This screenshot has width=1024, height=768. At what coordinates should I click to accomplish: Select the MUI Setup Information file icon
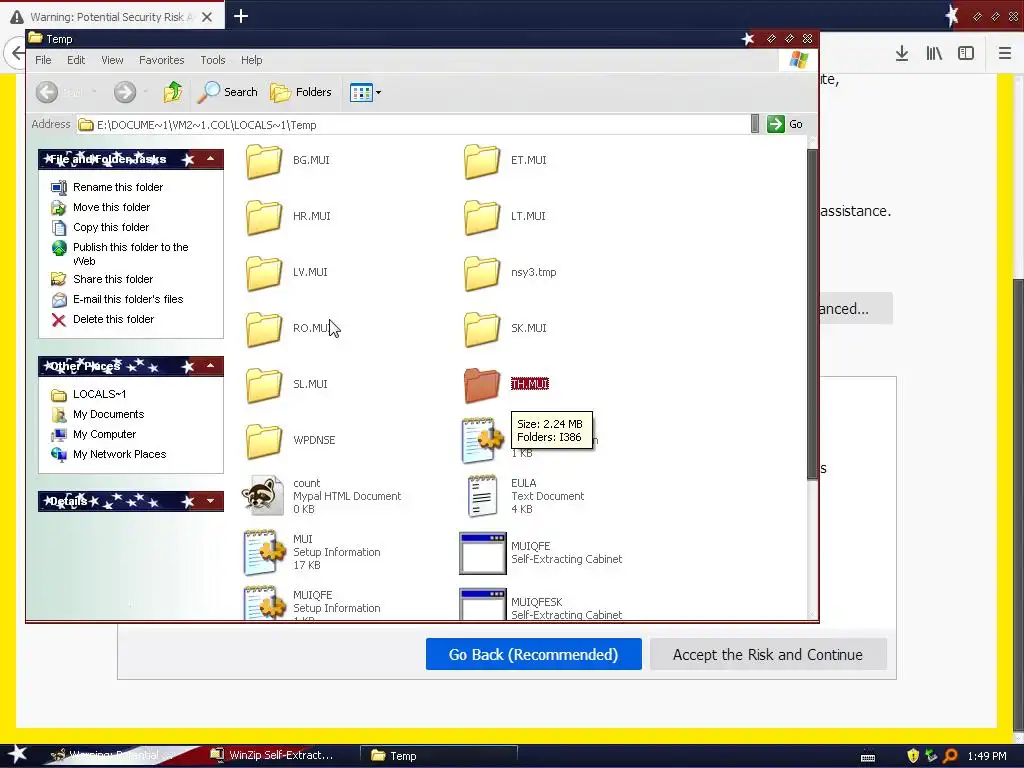264,552
